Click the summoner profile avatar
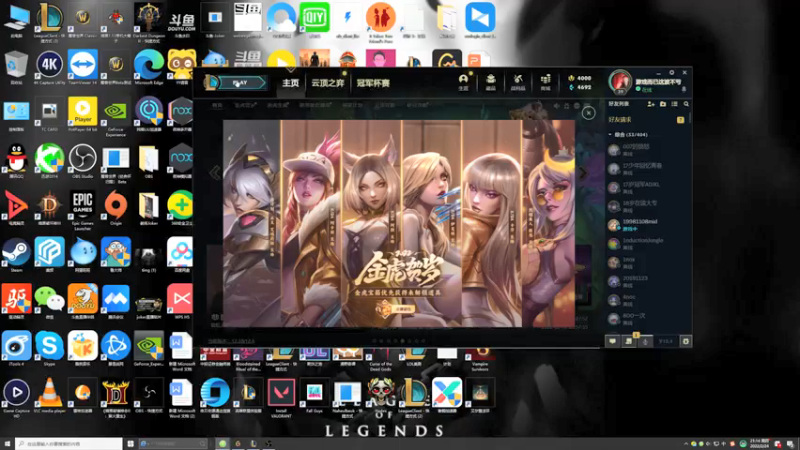This screenshot has height=450, width=800. click(x=620, y=82)
